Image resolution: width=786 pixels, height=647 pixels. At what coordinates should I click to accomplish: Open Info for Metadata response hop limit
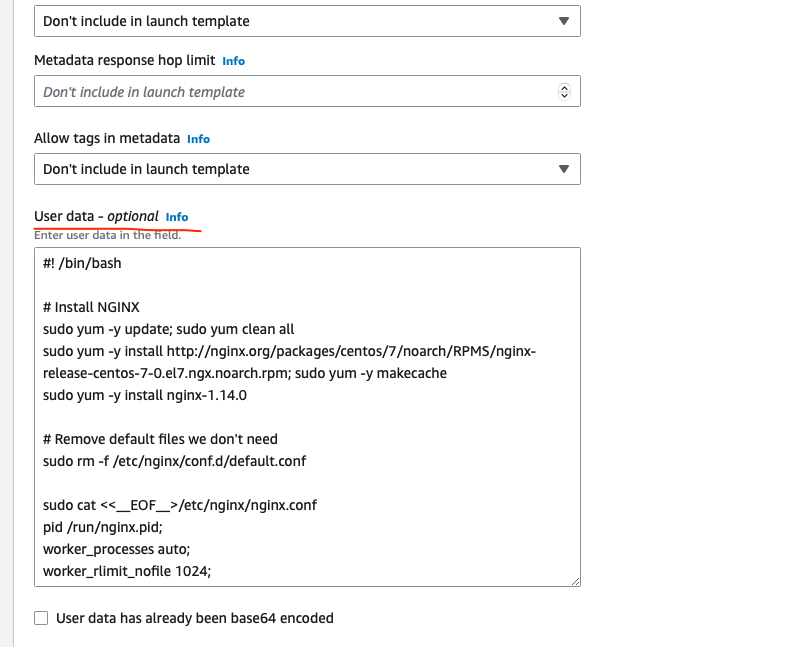click(234, 61)
